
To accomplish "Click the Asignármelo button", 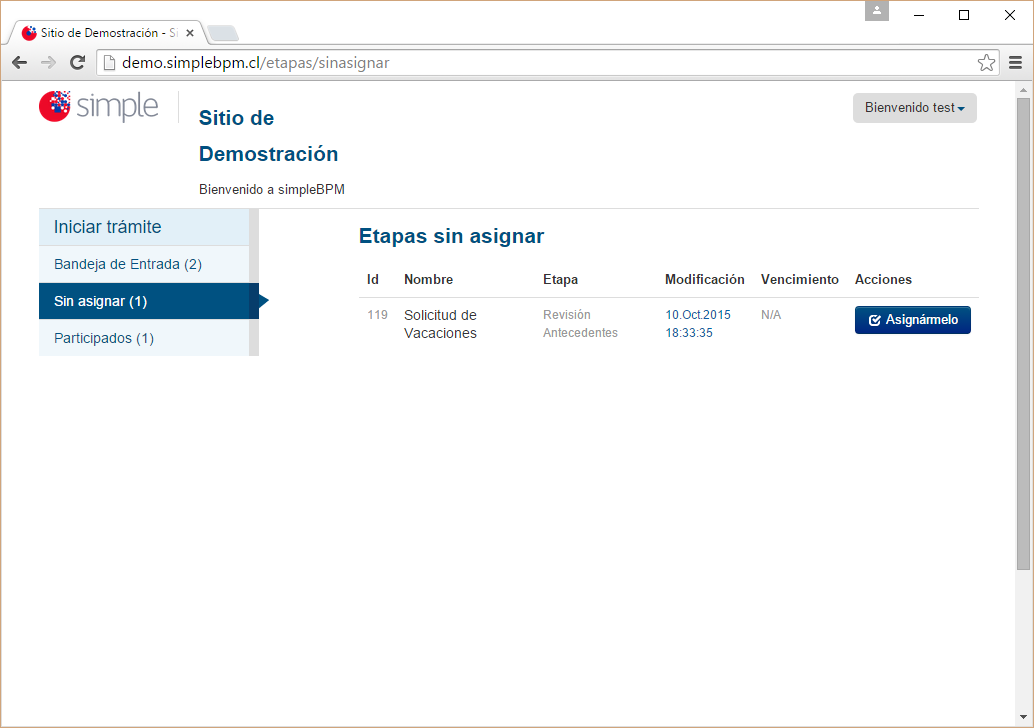I will (913, 320).
